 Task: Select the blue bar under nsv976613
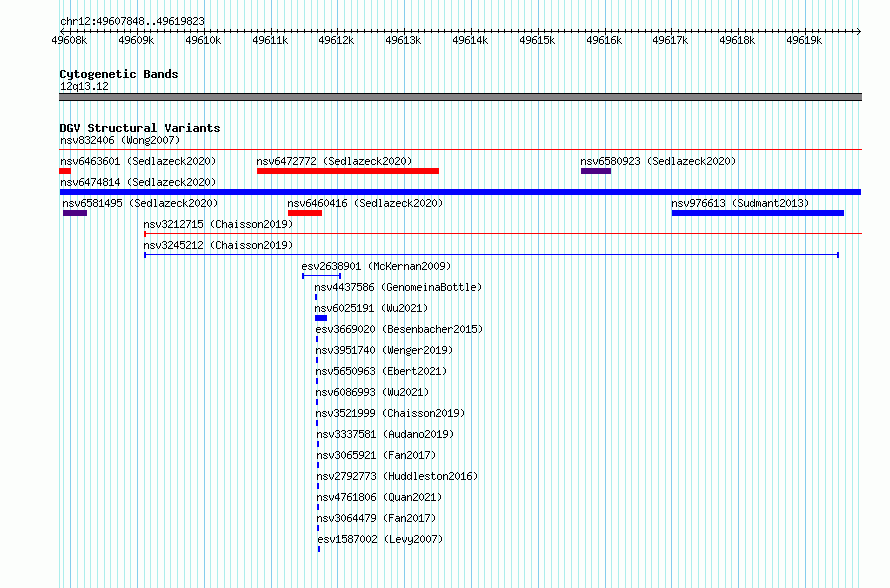click(758, 213)
